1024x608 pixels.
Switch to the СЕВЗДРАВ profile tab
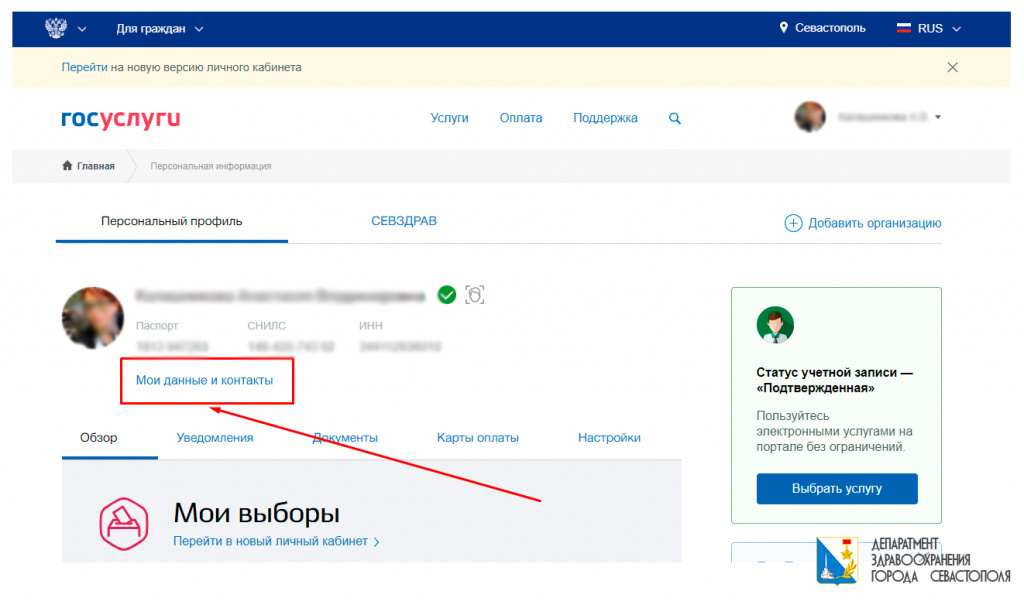point(404,221)
